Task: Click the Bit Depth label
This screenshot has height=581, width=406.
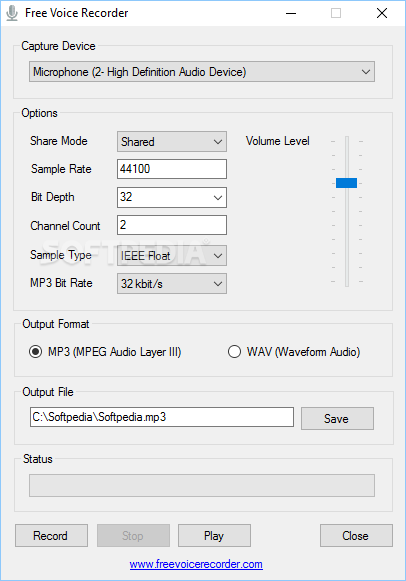Action: tap(53, 197)
